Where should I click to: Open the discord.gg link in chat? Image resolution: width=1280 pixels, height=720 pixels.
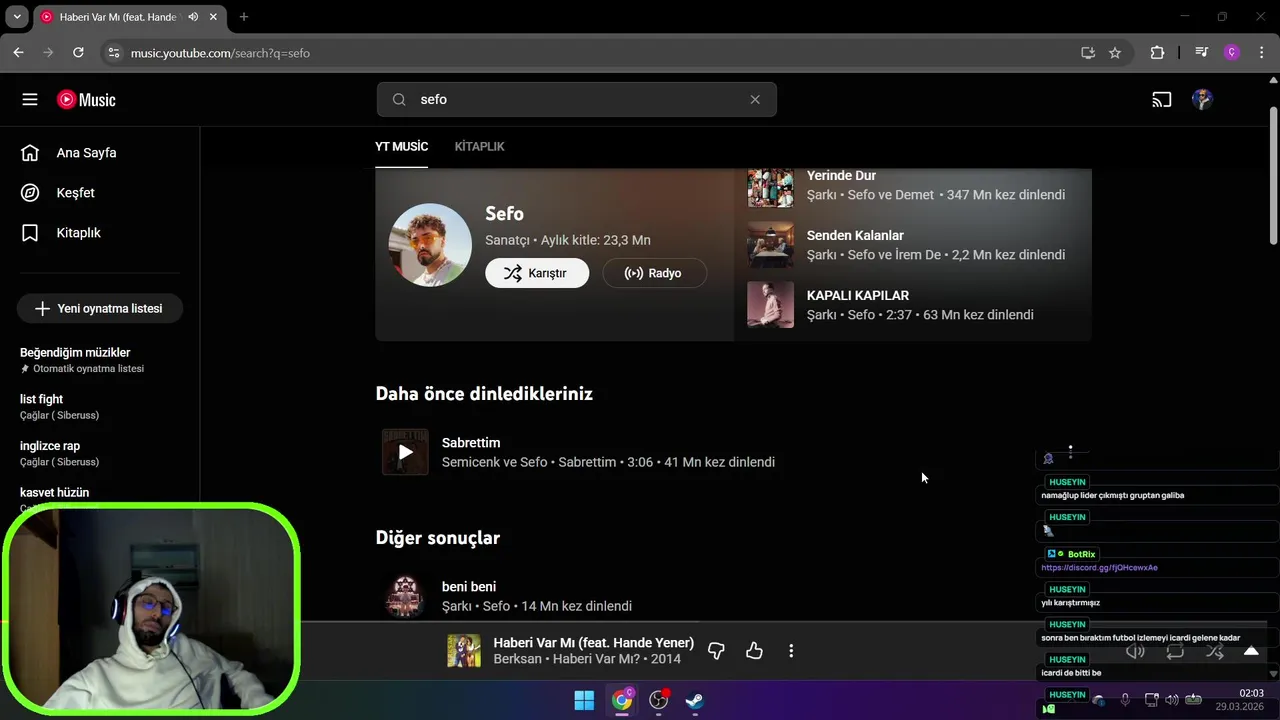(x=1099, y=568)
